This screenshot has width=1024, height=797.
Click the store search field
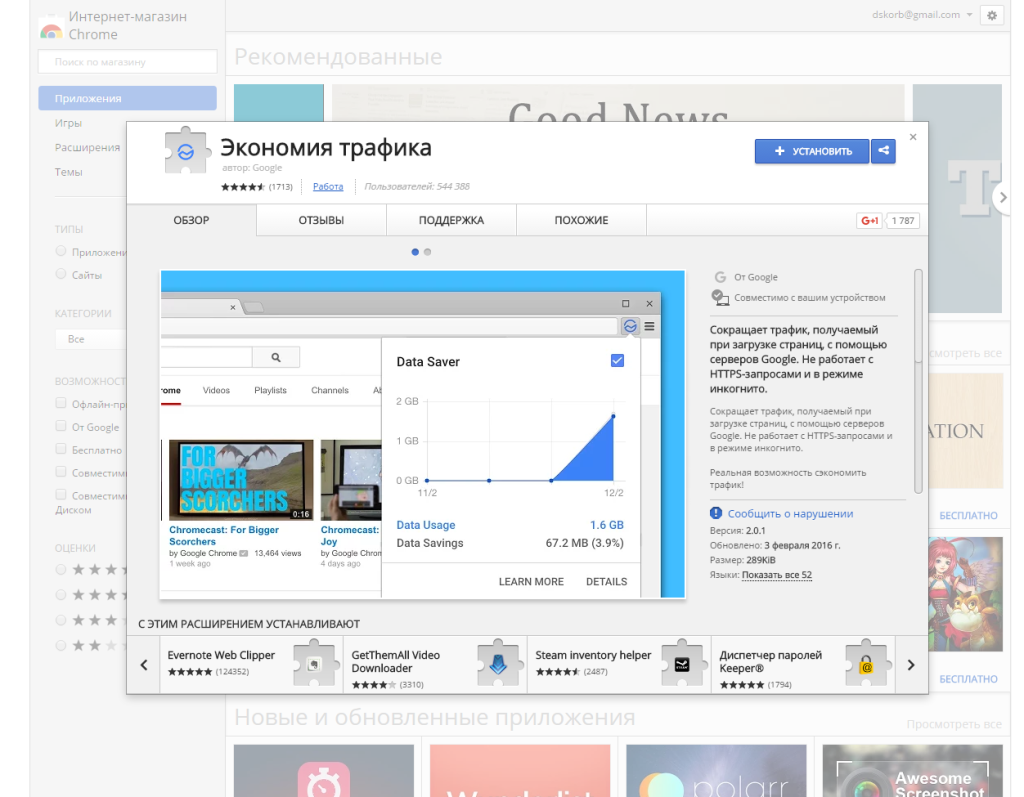127,62
